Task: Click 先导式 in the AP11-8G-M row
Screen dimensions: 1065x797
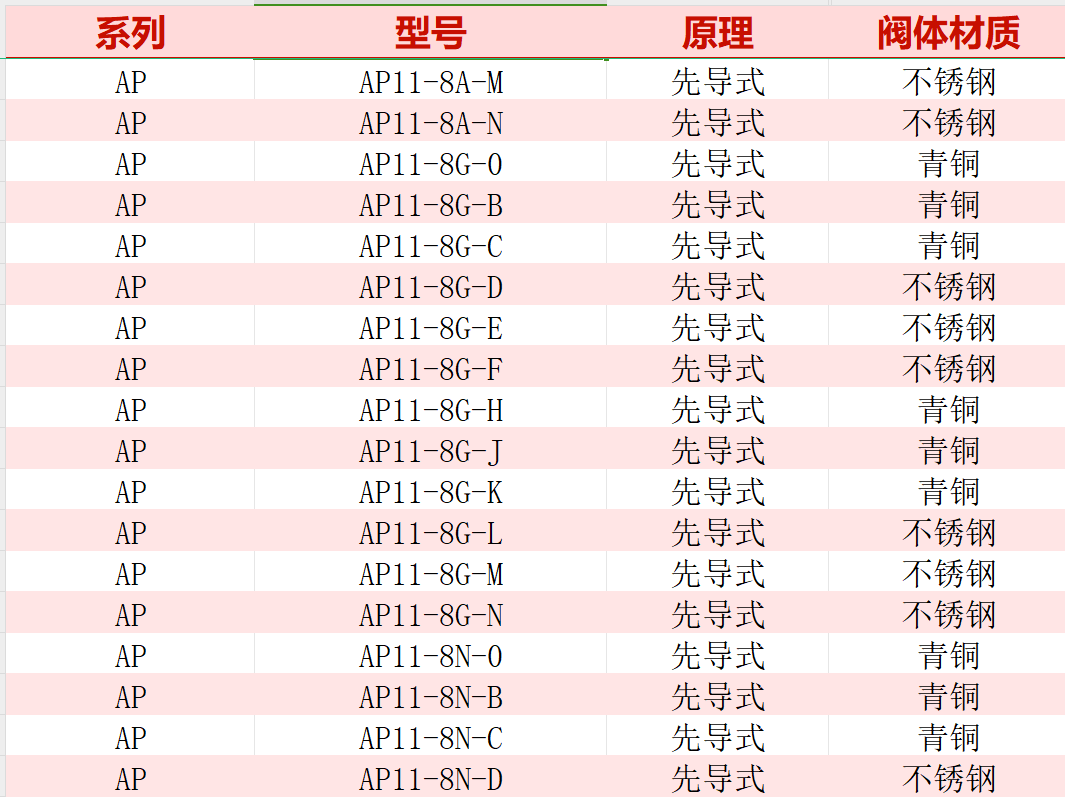Action: [x=717, y=574]
